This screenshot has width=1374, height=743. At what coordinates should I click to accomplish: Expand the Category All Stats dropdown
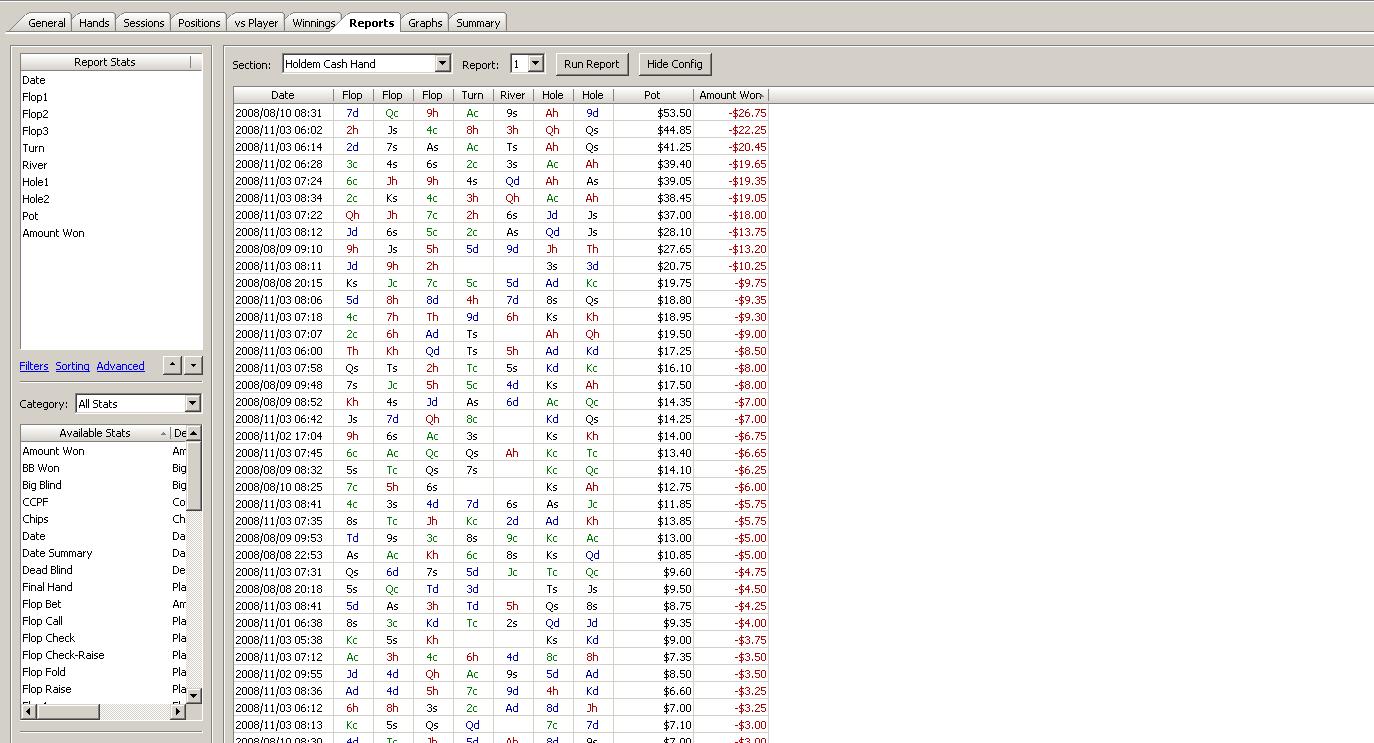click(x=192, y=404)
